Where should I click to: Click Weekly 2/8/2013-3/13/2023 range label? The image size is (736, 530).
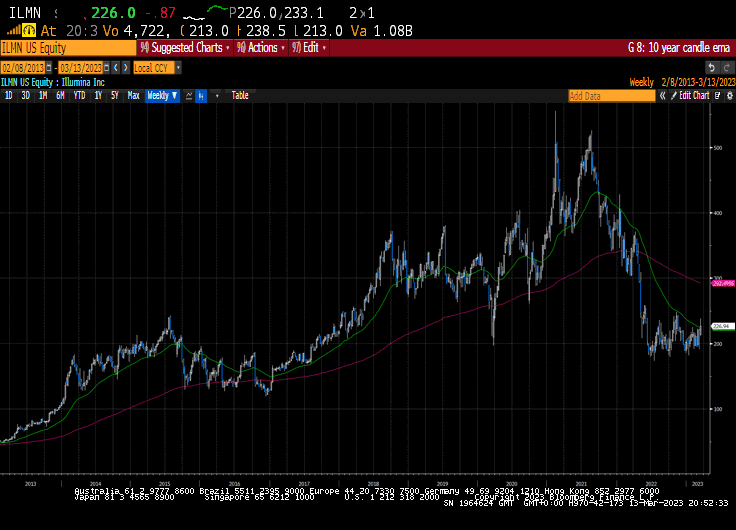tap(682, 82)
